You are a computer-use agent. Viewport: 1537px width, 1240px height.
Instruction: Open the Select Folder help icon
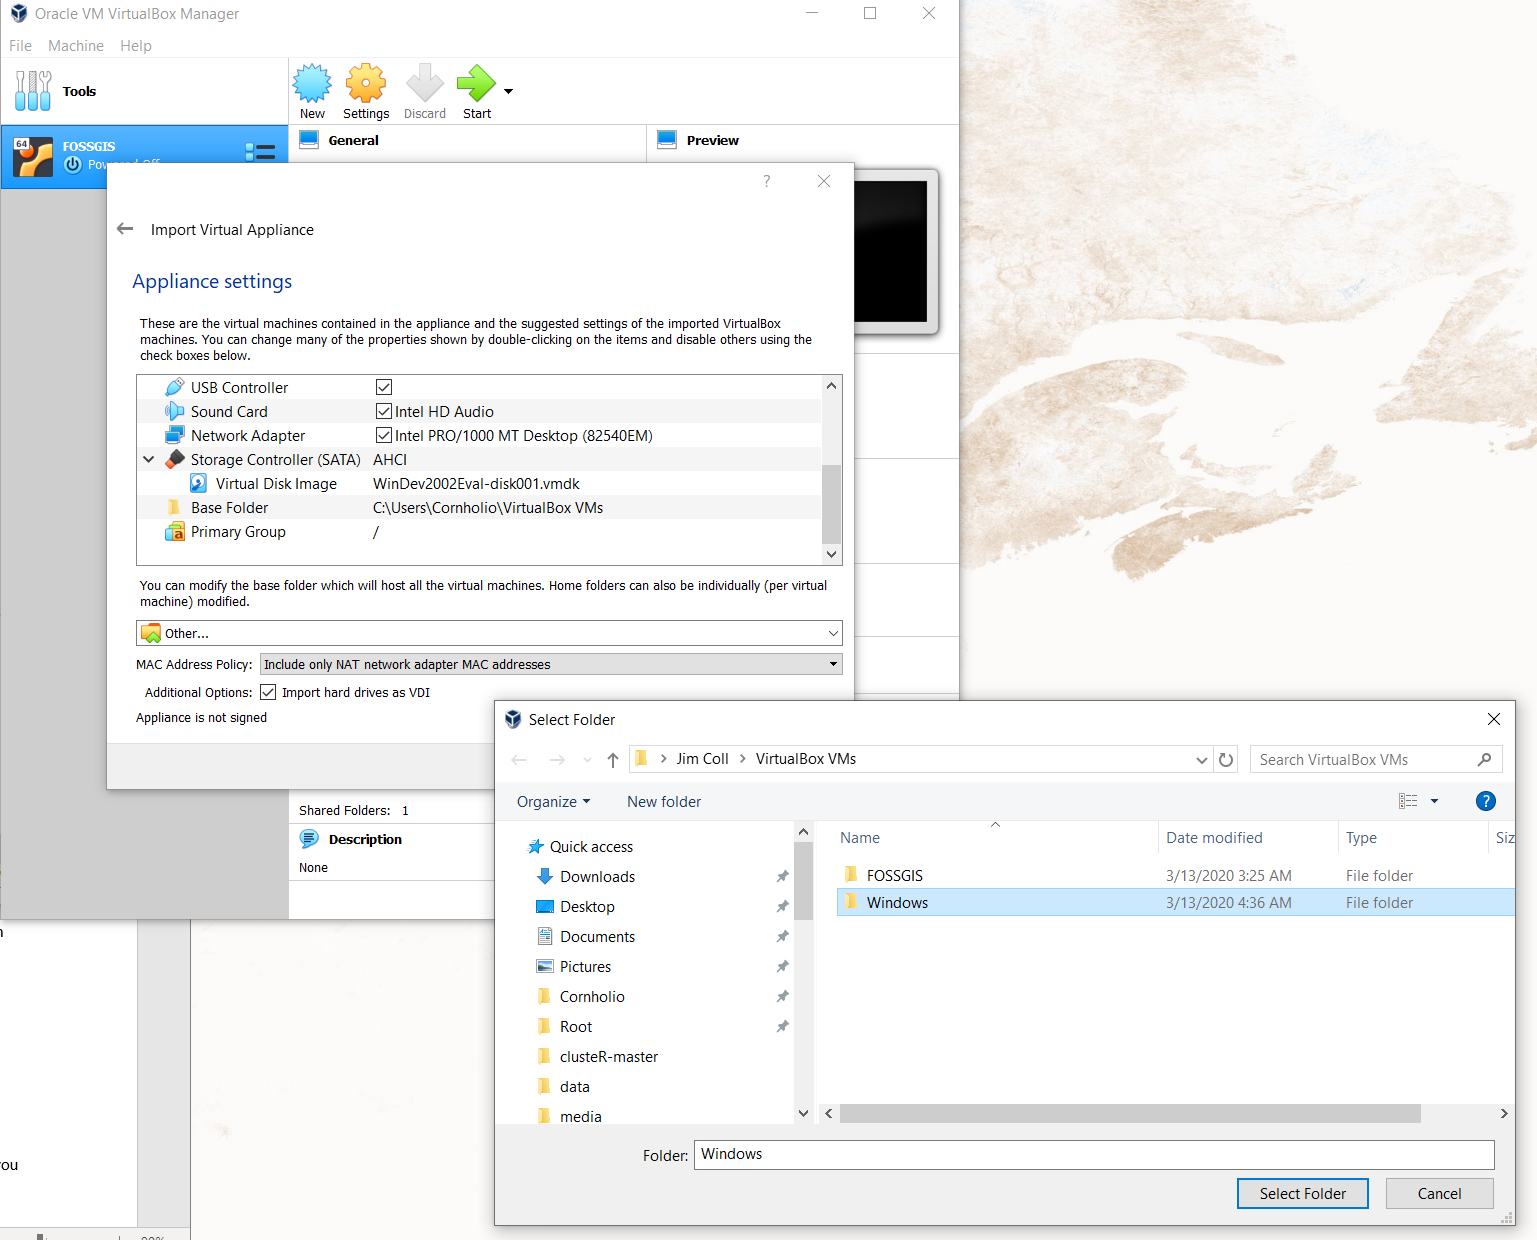[1486, 801]
